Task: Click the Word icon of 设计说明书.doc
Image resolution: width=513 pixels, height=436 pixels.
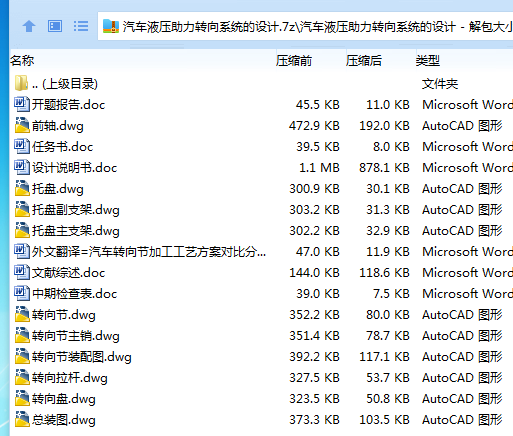Action: click(x=22, y=167)
